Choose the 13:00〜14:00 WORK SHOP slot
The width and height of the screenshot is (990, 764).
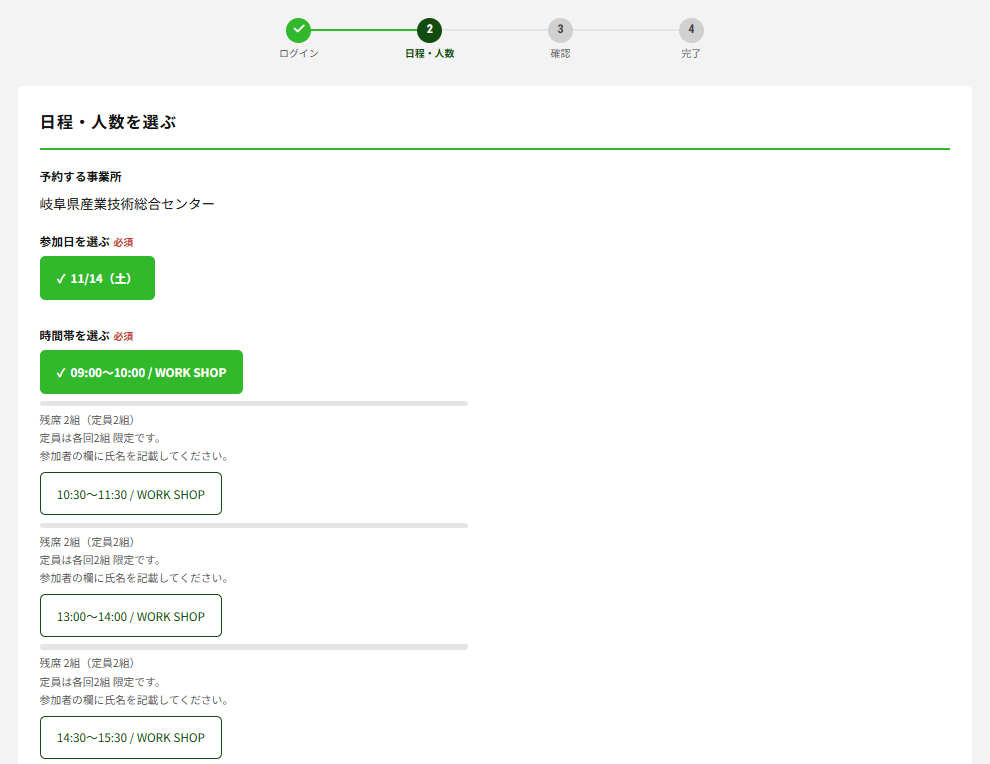(131, 616)
